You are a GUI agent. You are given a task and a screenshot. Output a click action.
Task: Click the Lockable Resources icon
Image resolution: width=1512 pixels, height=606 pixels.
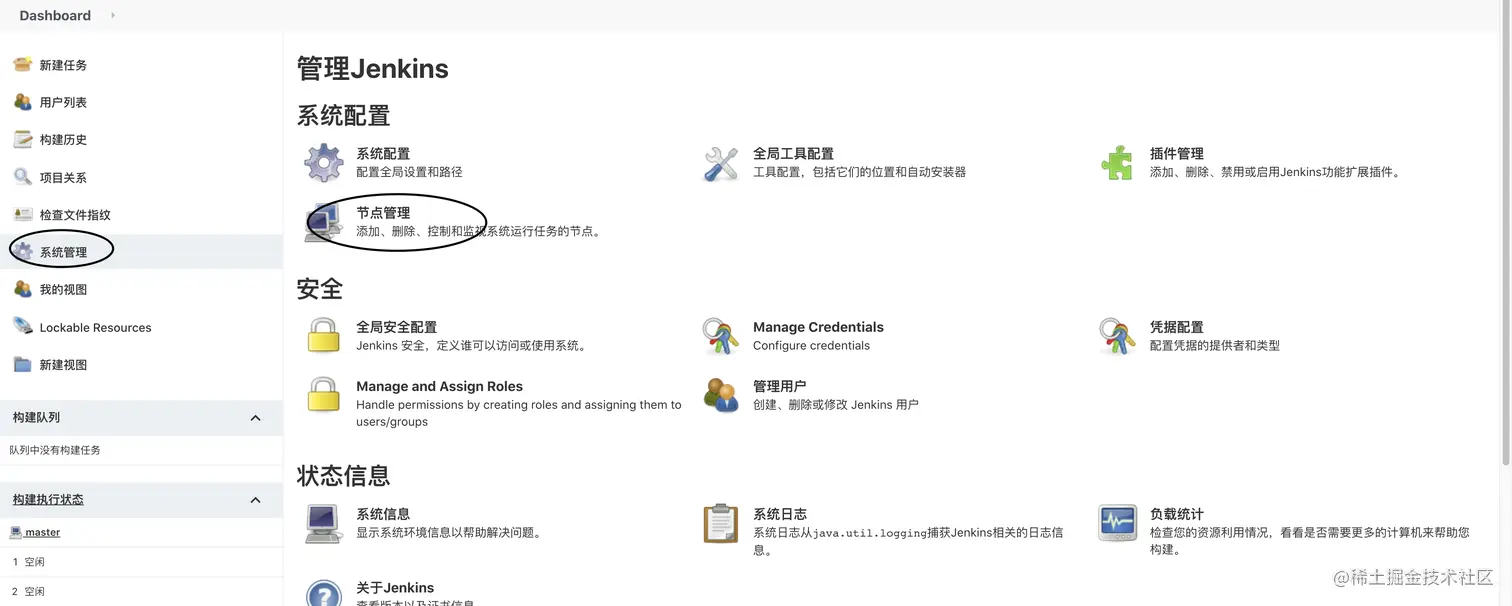(22, 326)
